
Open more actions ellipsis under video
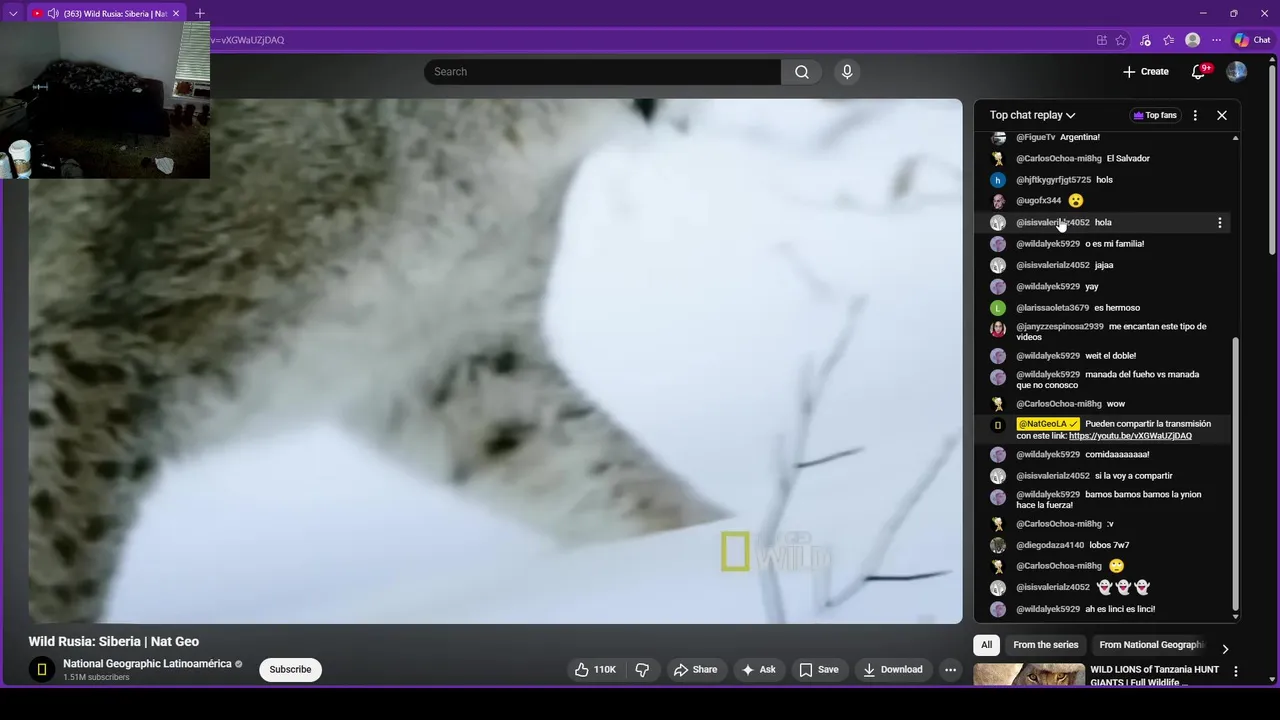click(951, 670)
